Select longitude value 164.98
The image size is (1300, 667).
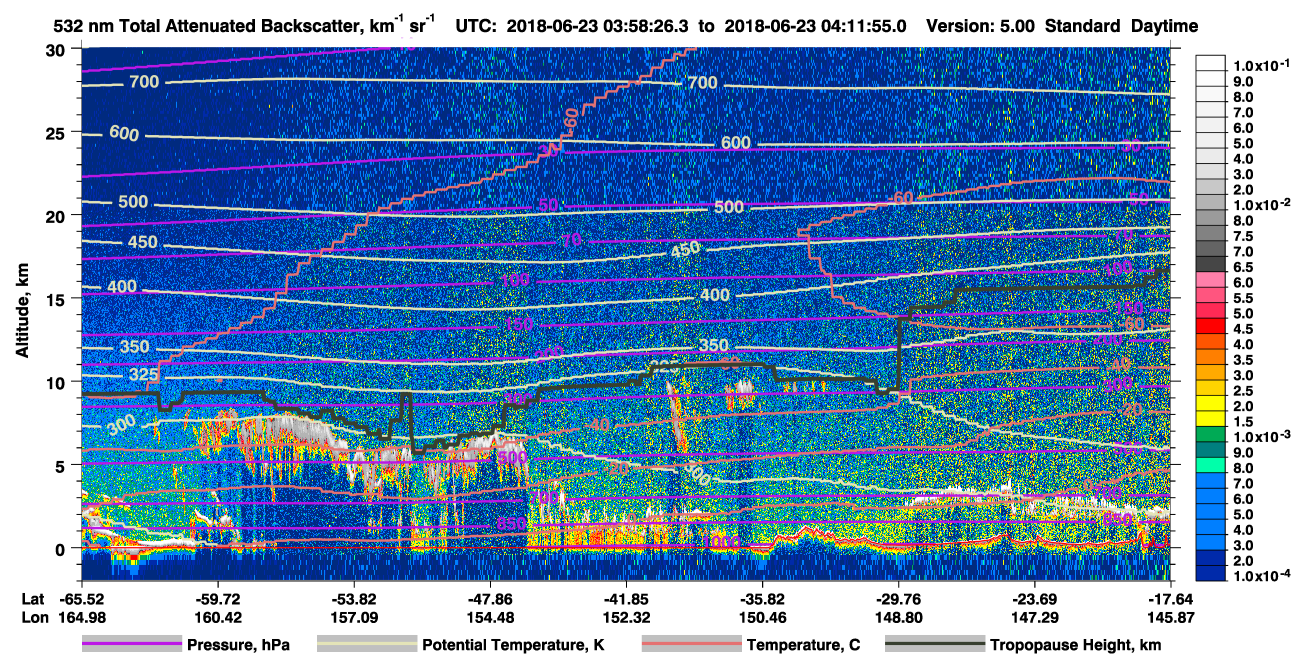81,616
